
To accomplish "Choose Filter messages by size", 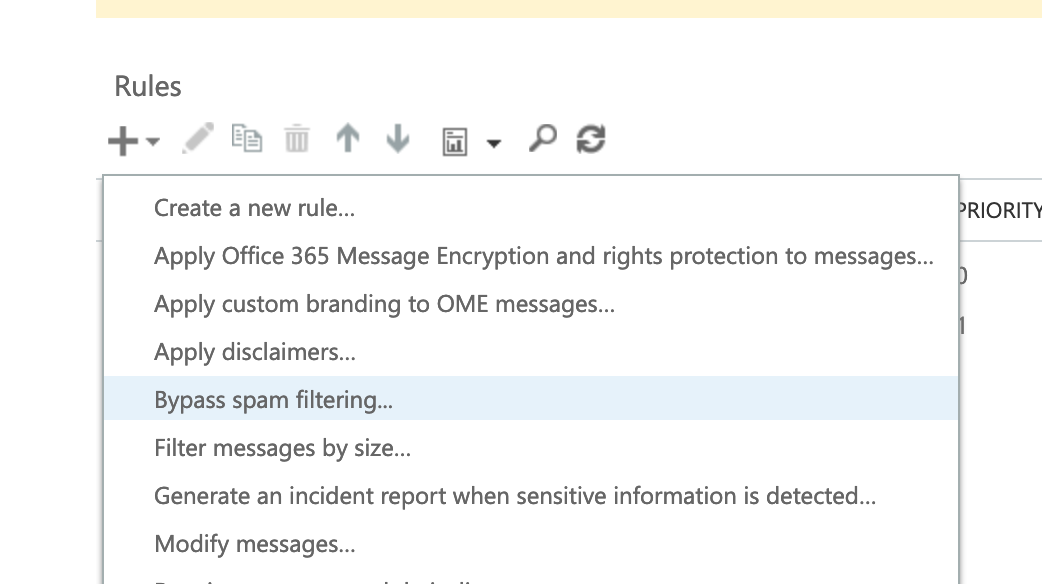I will click(282, 447).
